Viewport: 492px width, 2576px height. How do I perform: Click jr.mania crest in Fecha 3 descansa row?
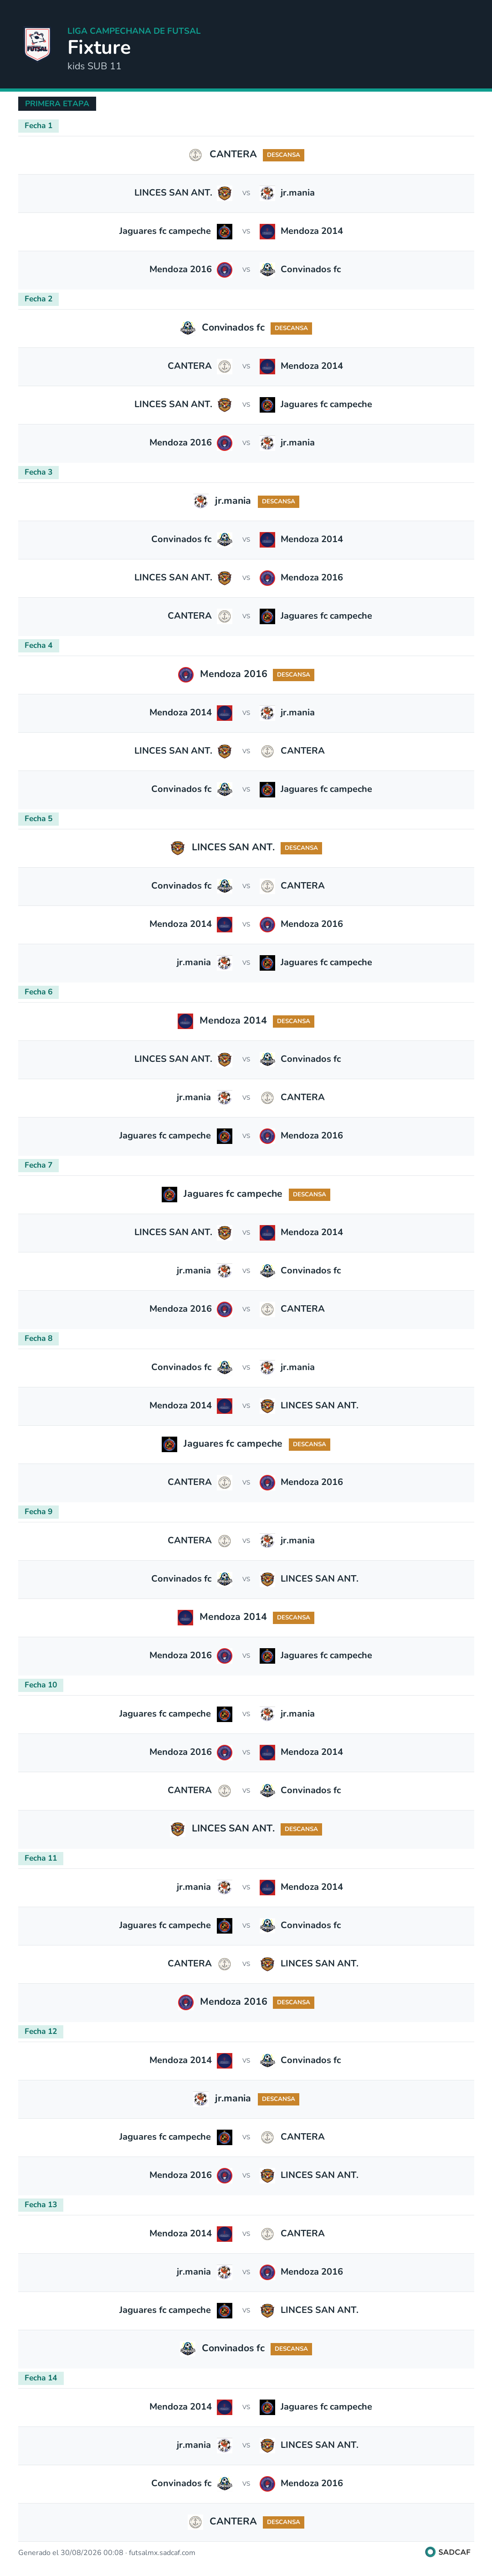200,501
